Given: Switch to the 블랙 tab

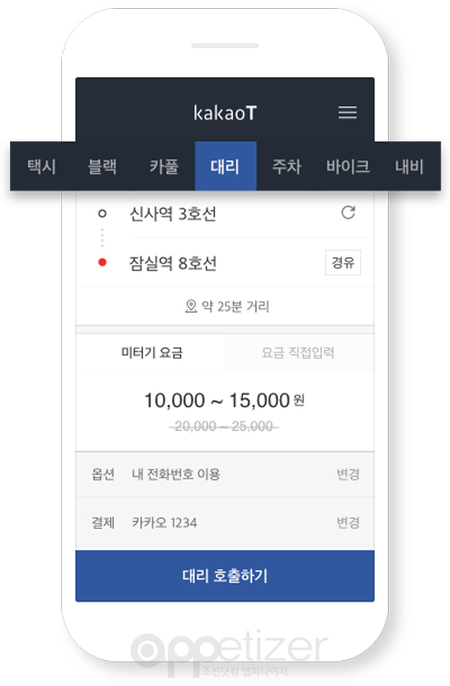Looking at the screenshot, I should pyautogui.click(x=102, y=166).
